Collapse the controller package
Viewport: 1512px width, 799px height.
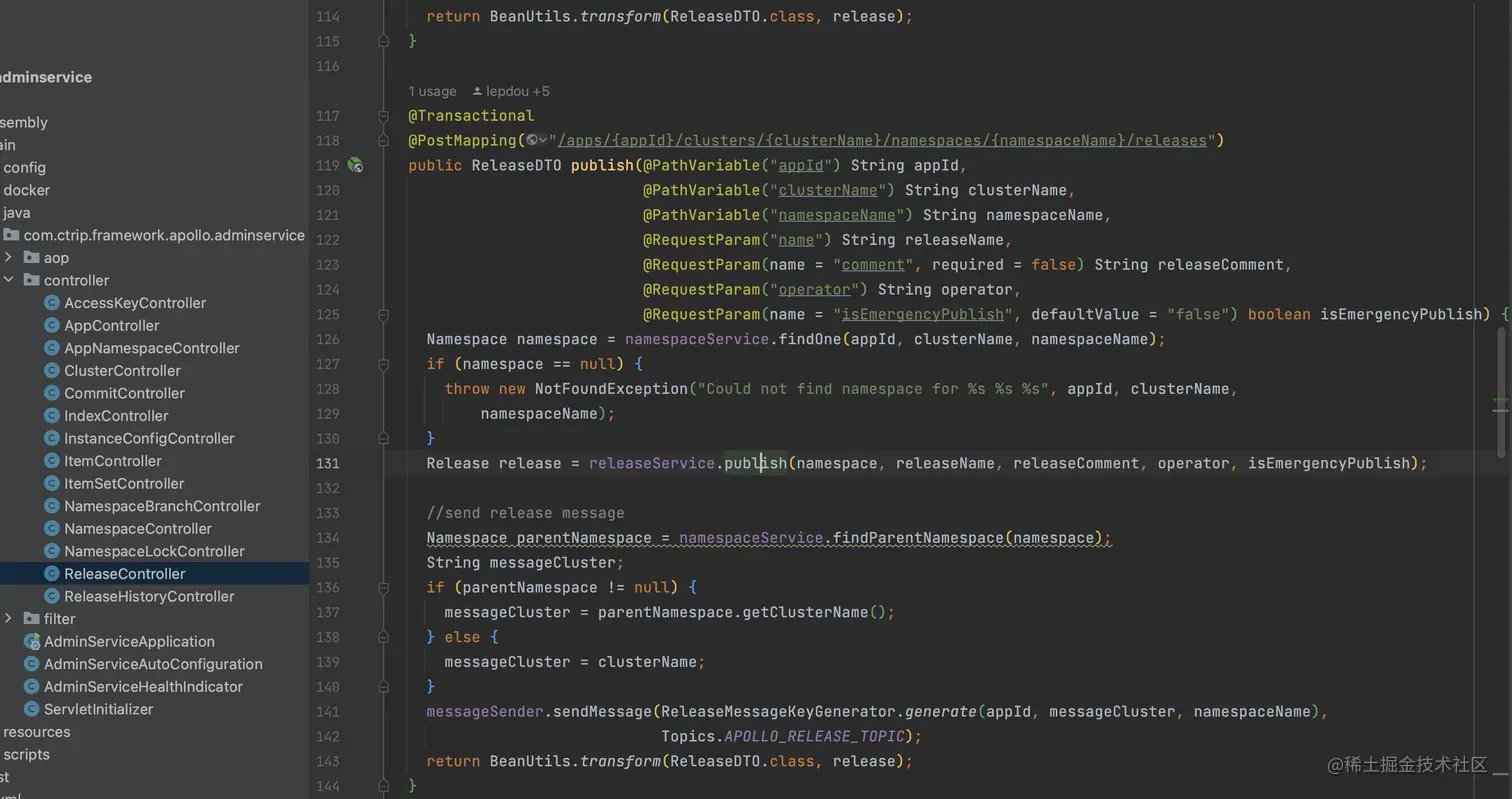(x=9, y=280)
